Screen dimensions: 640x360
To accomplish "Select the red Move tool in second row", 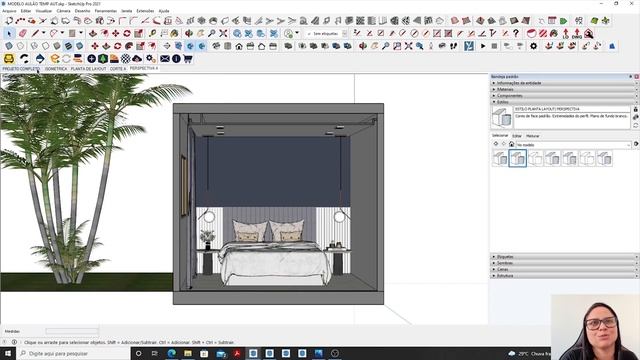I will 116,33.
